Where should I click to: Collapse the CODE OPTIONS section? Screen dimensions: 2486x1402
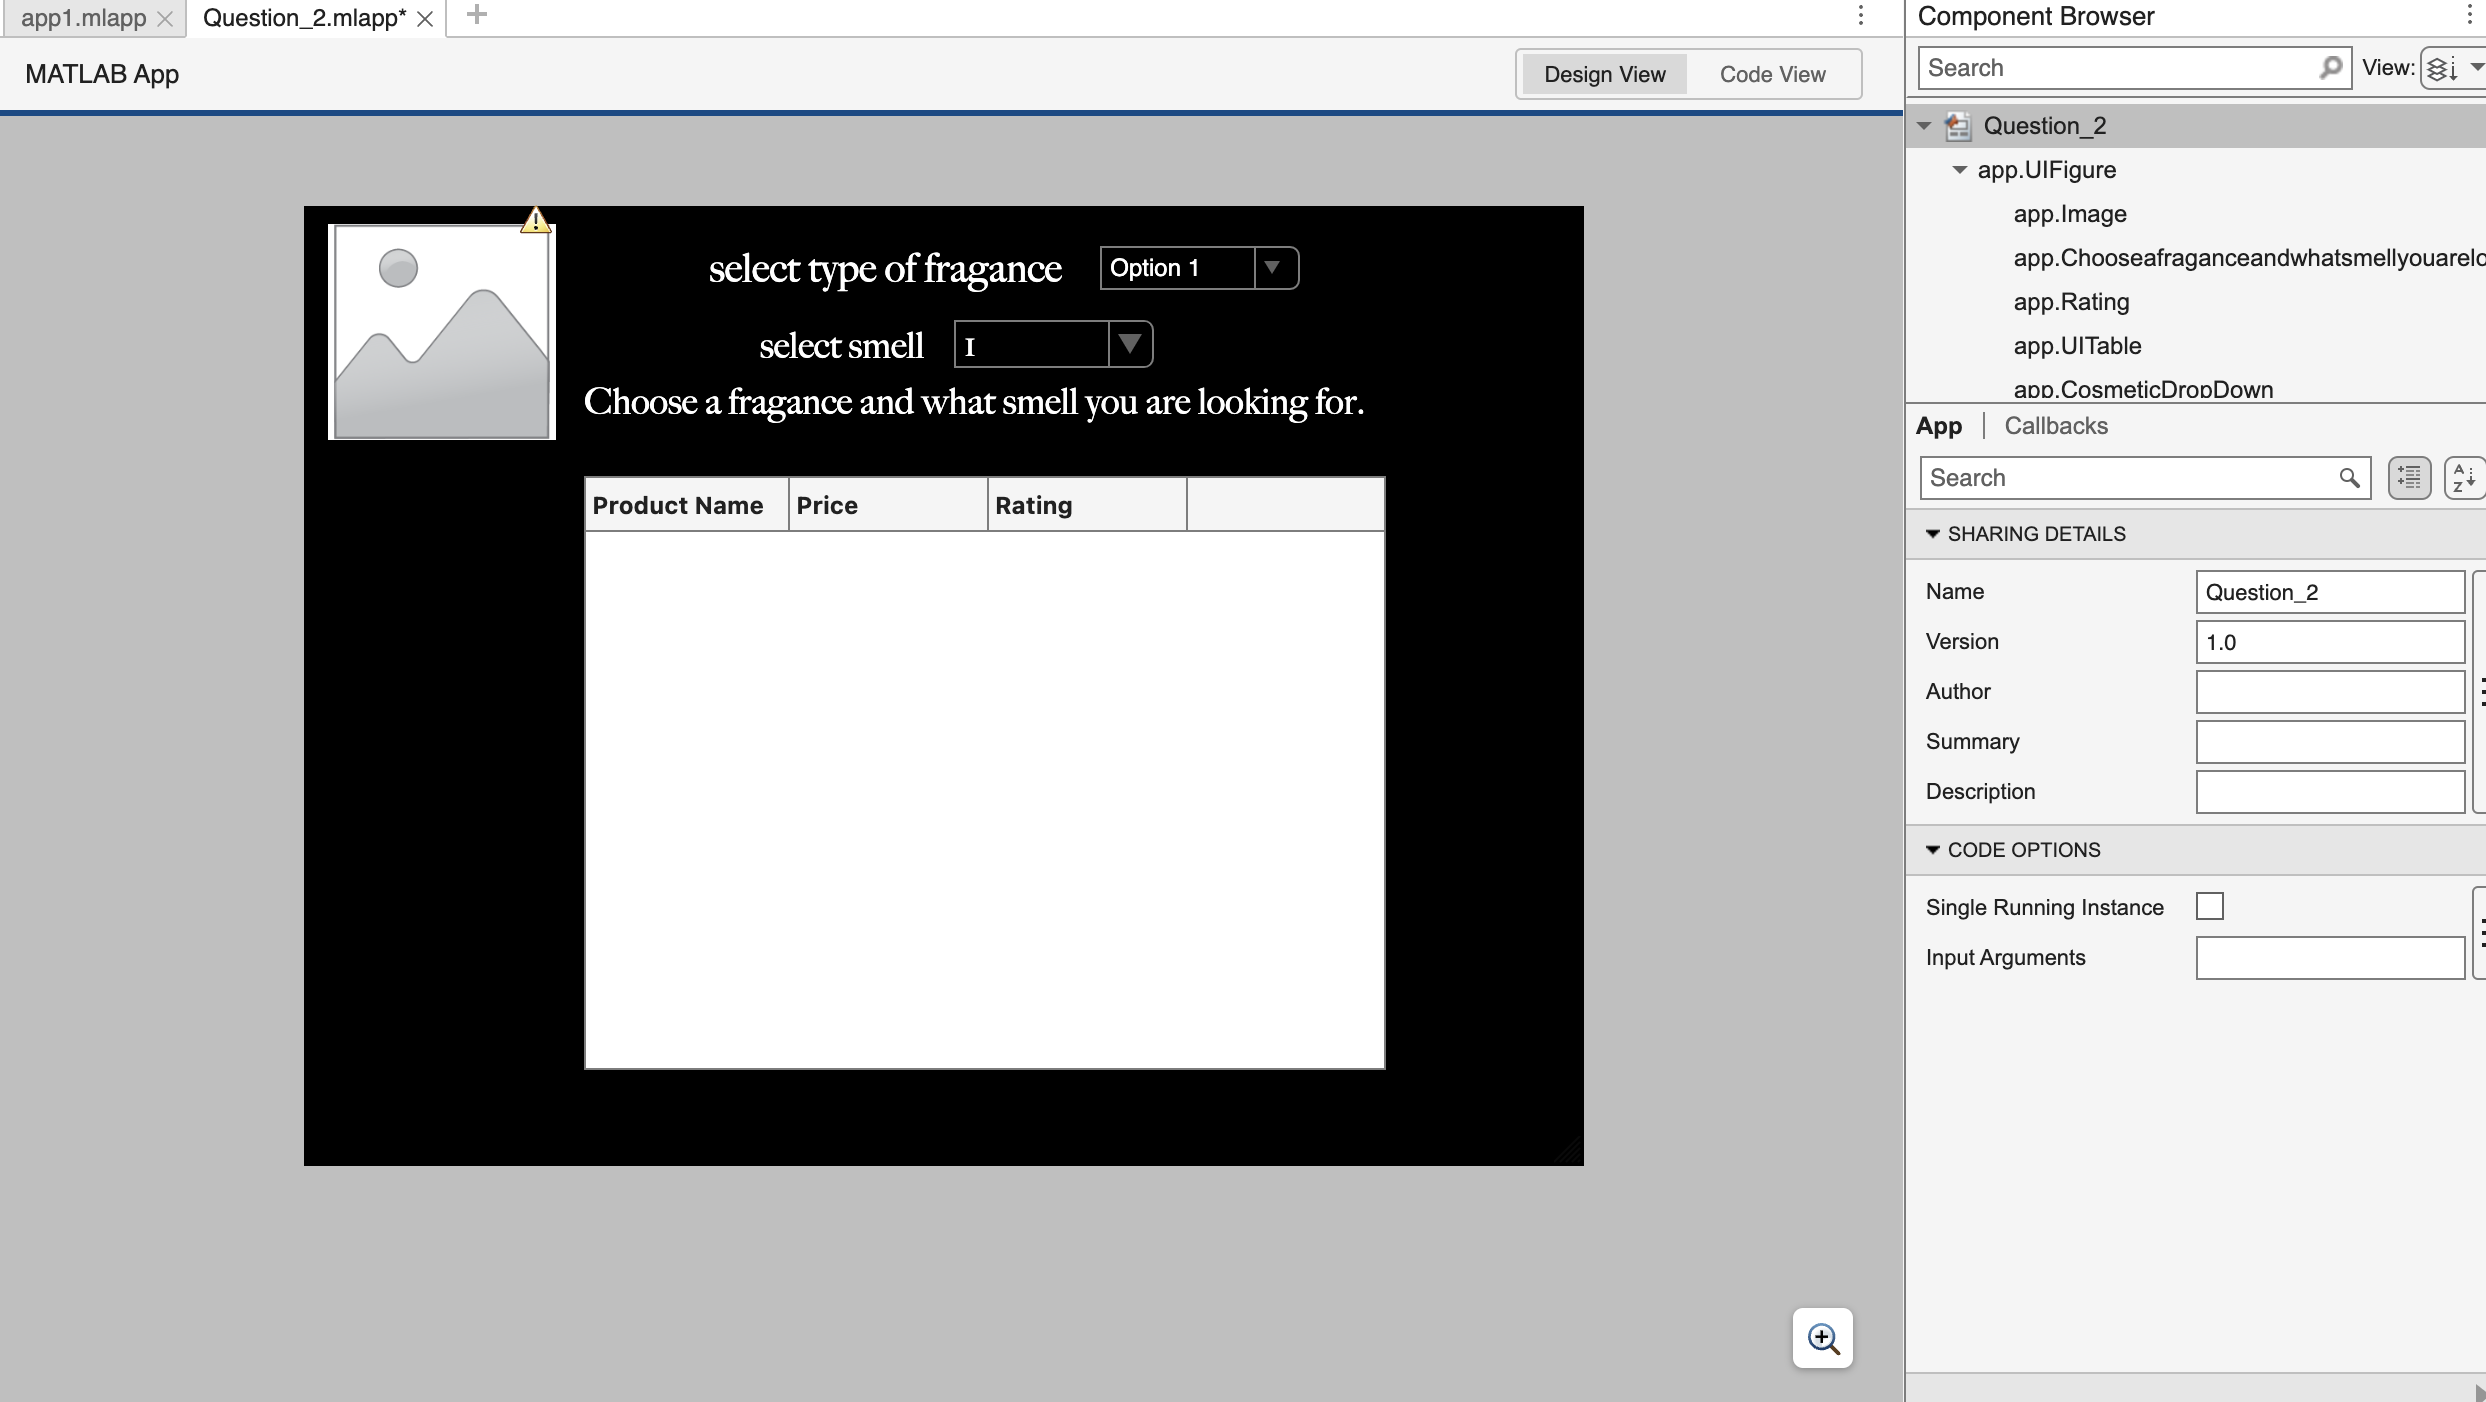pyautogui.click(x=1932, y=850)
